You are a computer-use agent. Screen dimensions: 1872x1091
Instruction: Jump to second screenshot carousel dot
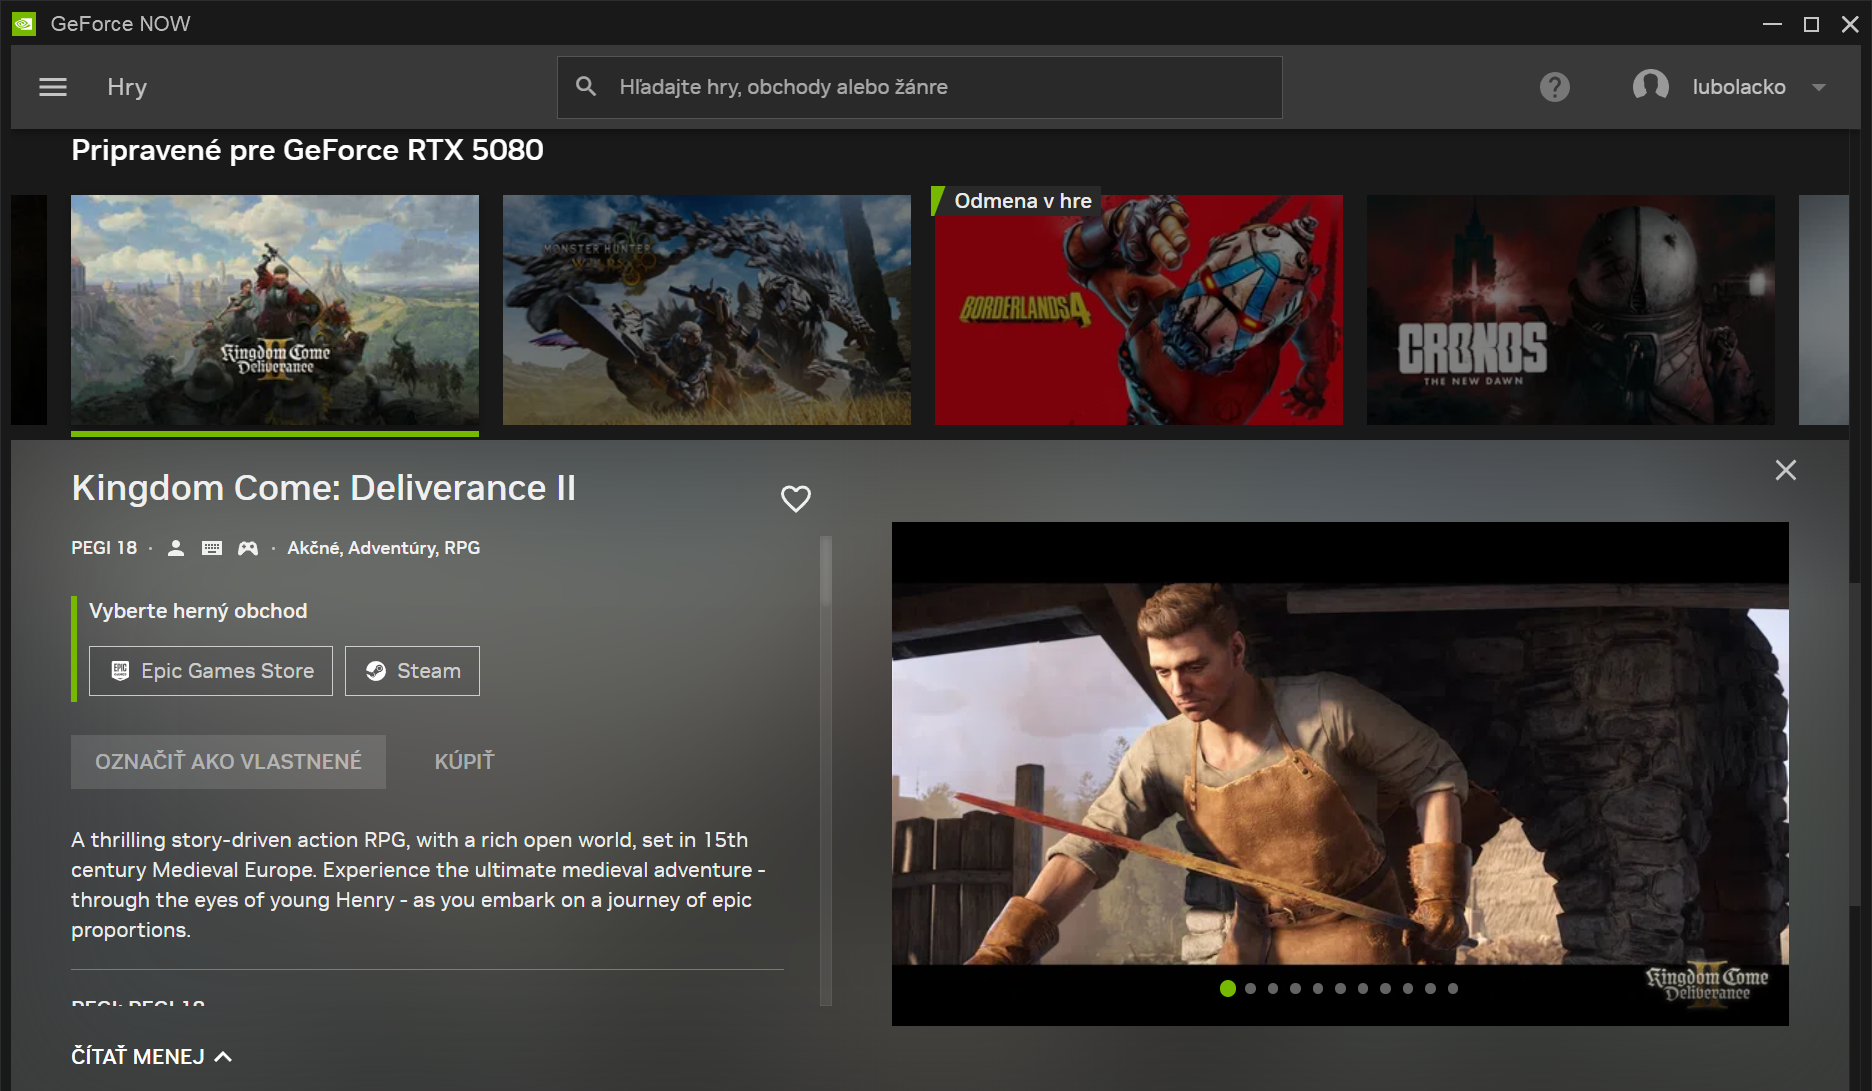[x=1250, y=989]
